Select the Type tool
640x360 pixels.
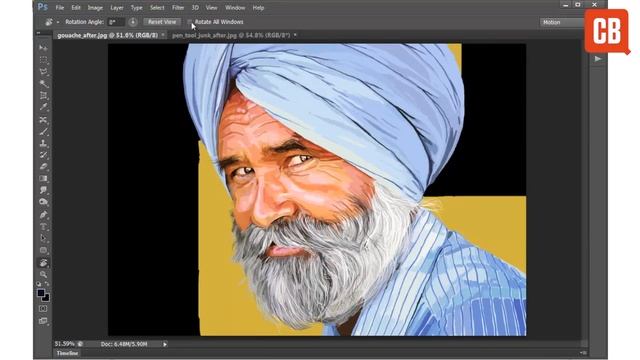pyautogui.click(x=43, y=227)
